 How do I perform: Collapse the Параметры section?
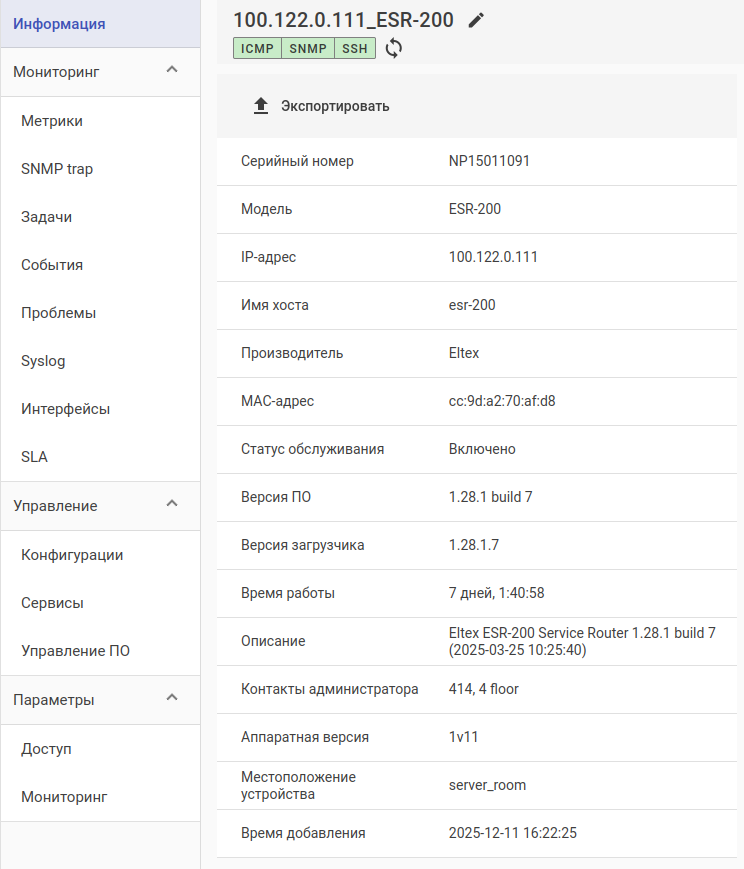[172, 698]
